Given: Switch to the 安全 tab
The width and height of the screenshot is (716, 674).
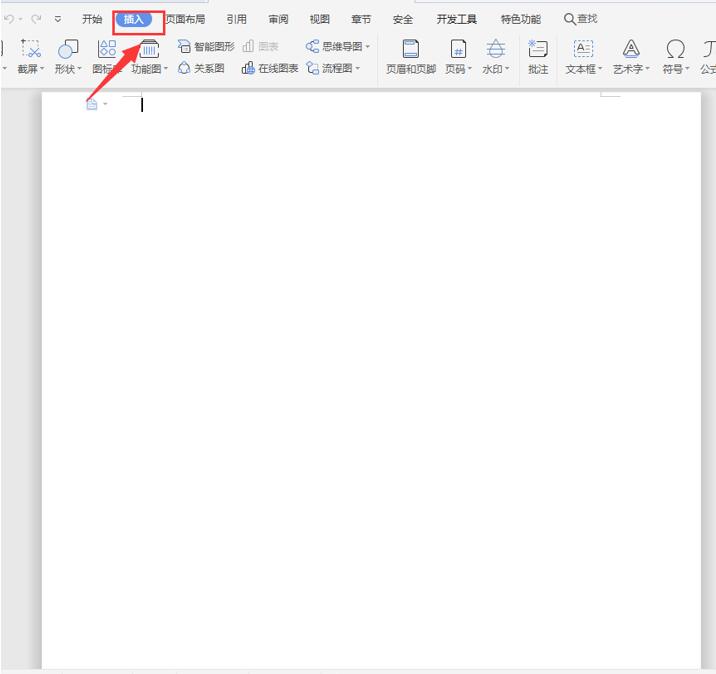Looking at the screenshot, I should (403, 19).
